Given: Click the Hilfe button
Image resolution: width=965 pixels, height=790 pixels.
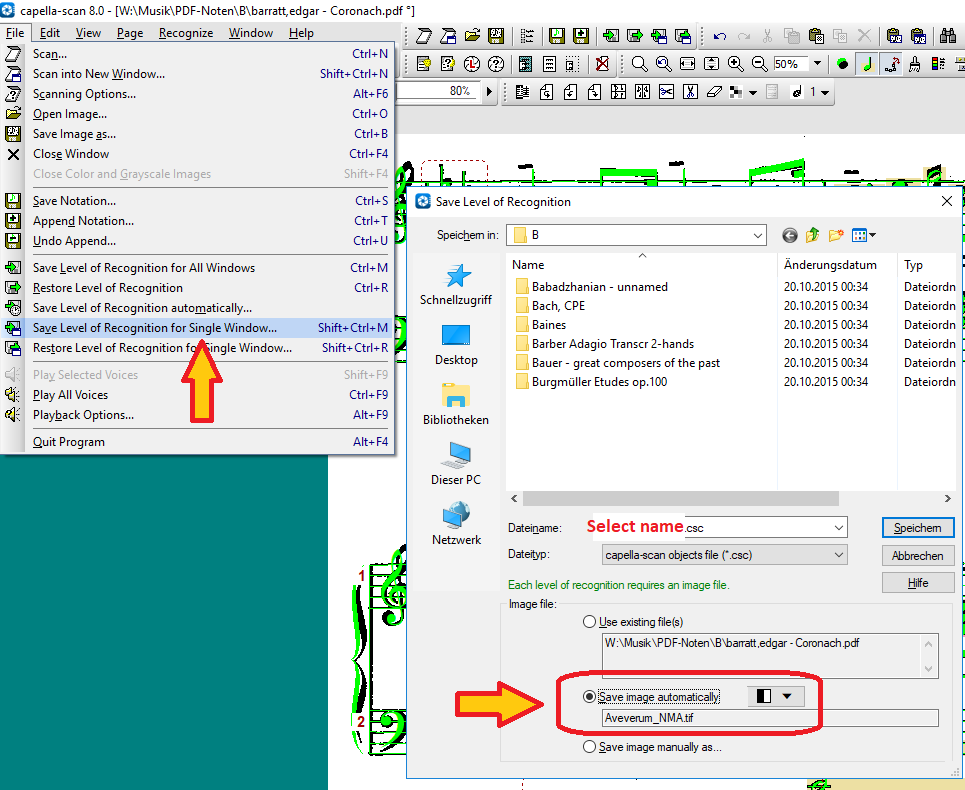Looking at the screenshot, I should click(918, 583).
